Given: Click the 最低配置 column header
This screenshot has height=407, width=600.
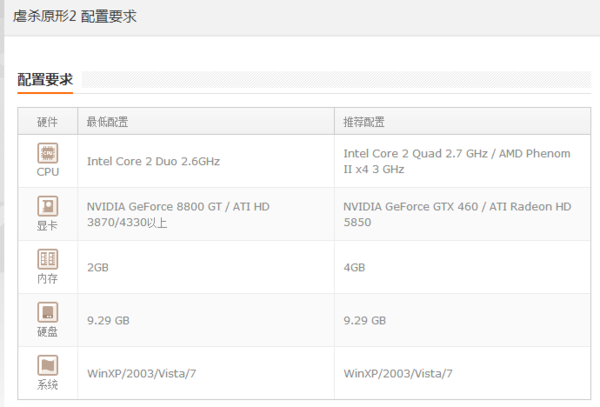Looking at the screenshot, I should (x=107, y=122).
